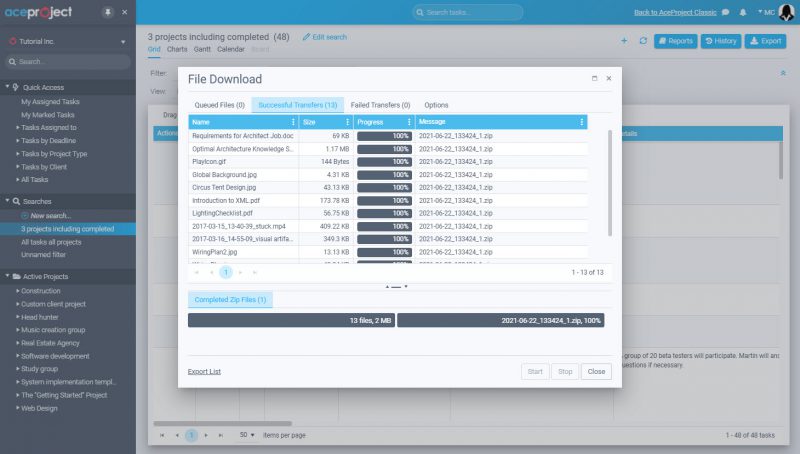Click the File Download list vertical scrollbar
The width and height of the screenshot is (800, 454).
[x=609, y=183]
